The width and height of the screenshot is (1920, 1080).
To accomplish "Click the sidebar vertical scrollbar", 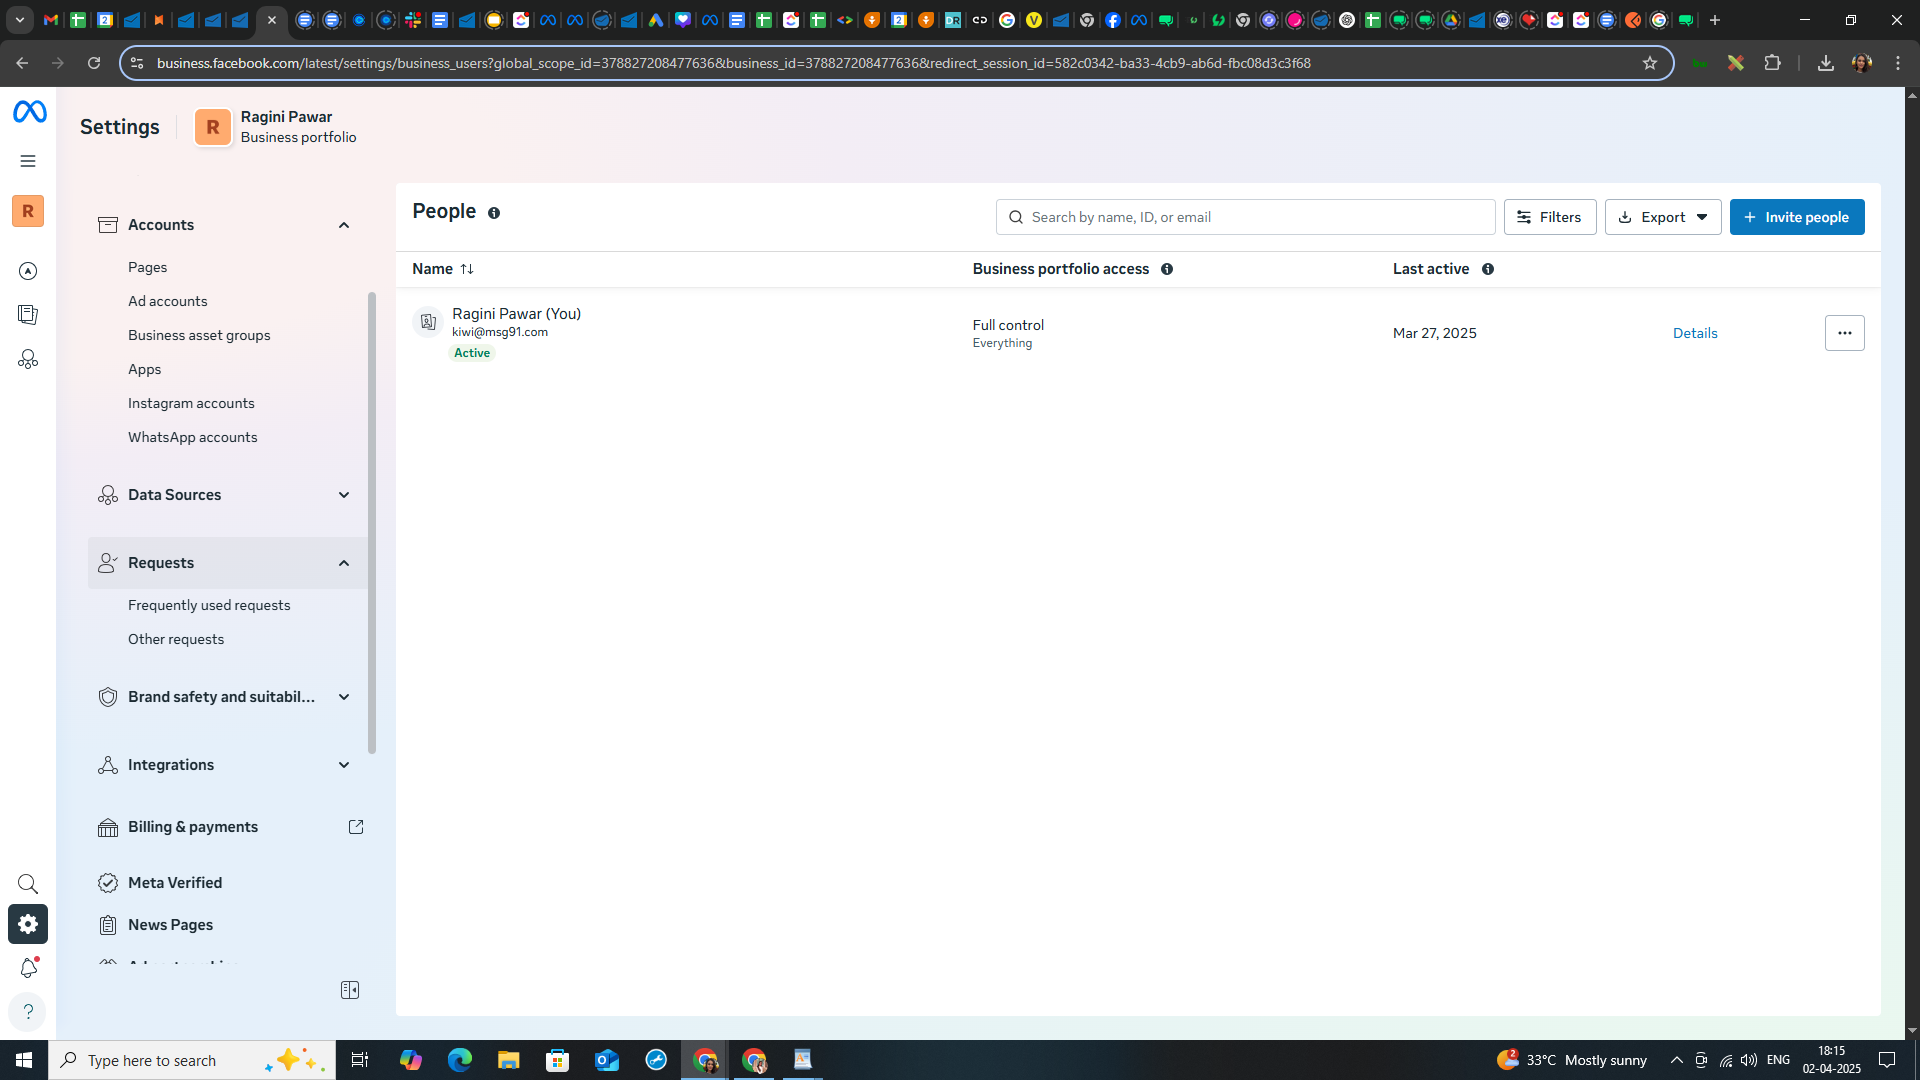I will (372, 520).
